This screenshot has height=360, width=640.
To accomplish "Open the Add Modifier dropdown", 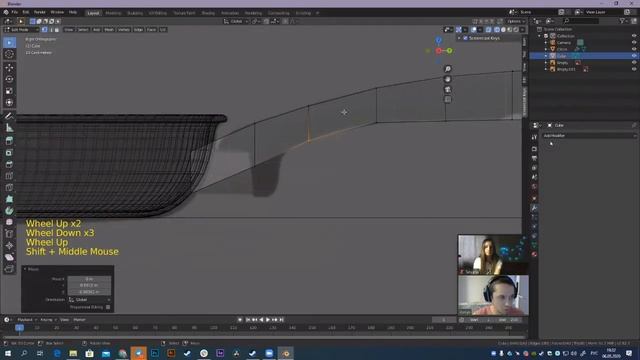I will point(589,136).
